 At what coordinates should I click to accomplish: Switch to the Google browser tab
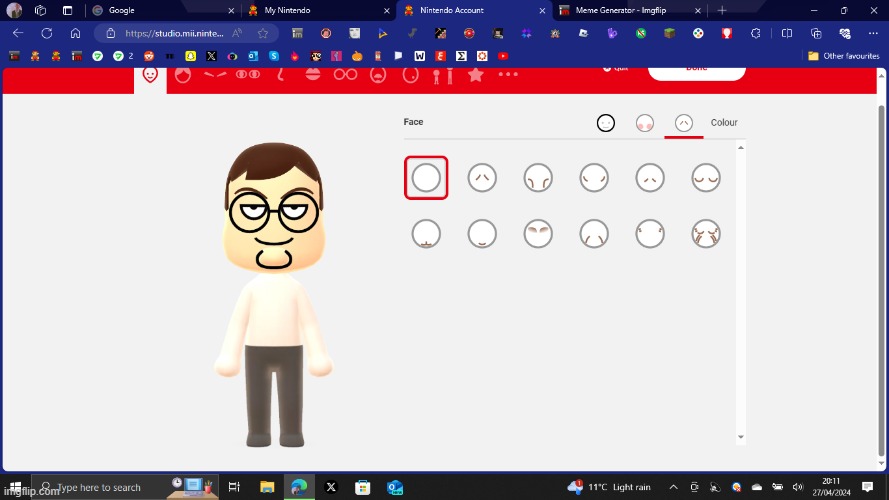click(x=163, y=10)
